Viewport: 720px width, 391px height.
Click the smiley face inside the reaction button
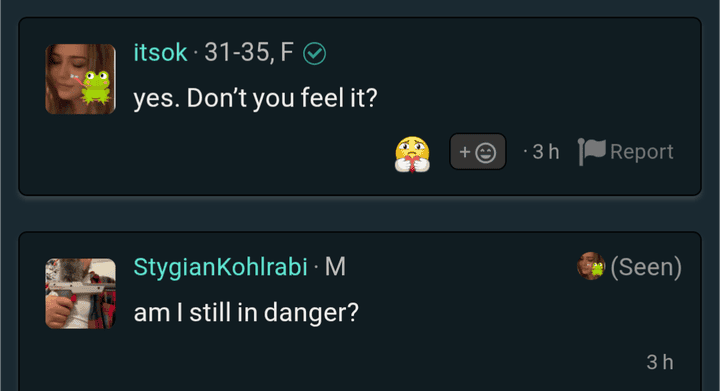click(485, 152)
